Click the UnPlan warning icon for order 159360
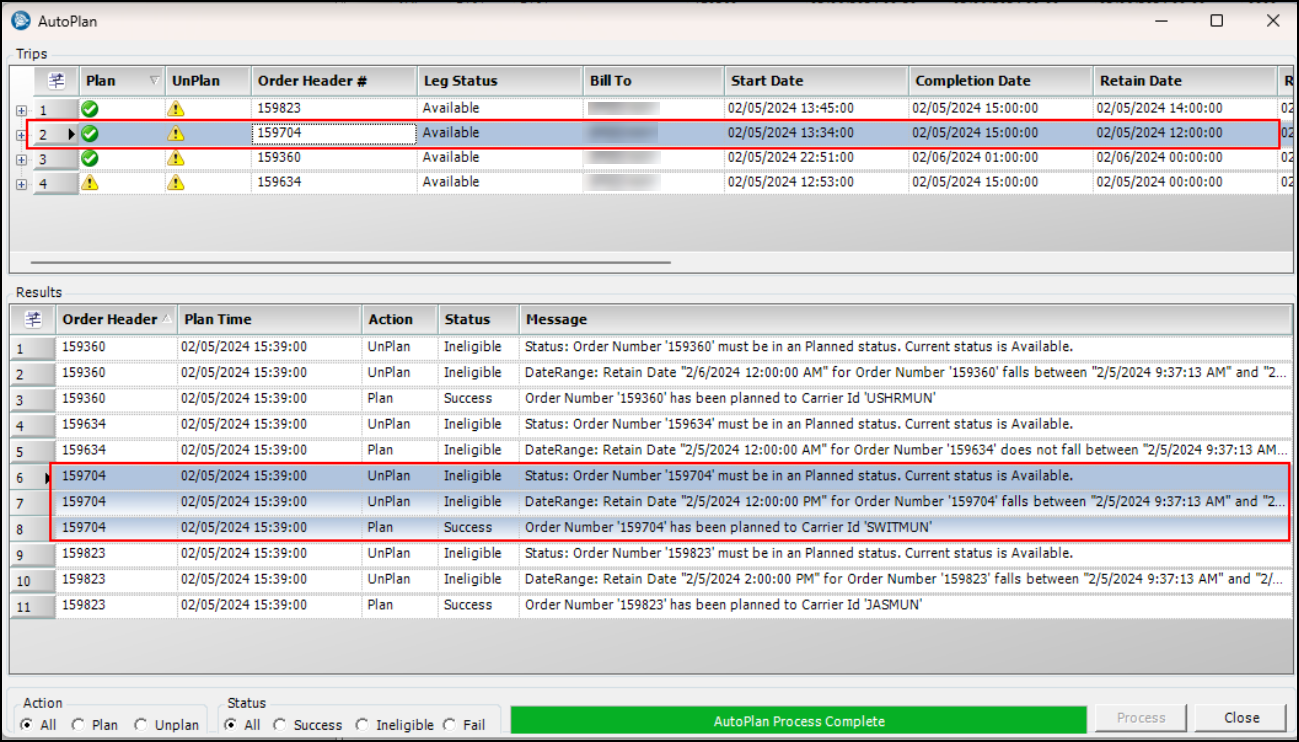Viewport: 1299px width, 742px height. point(176,158)
